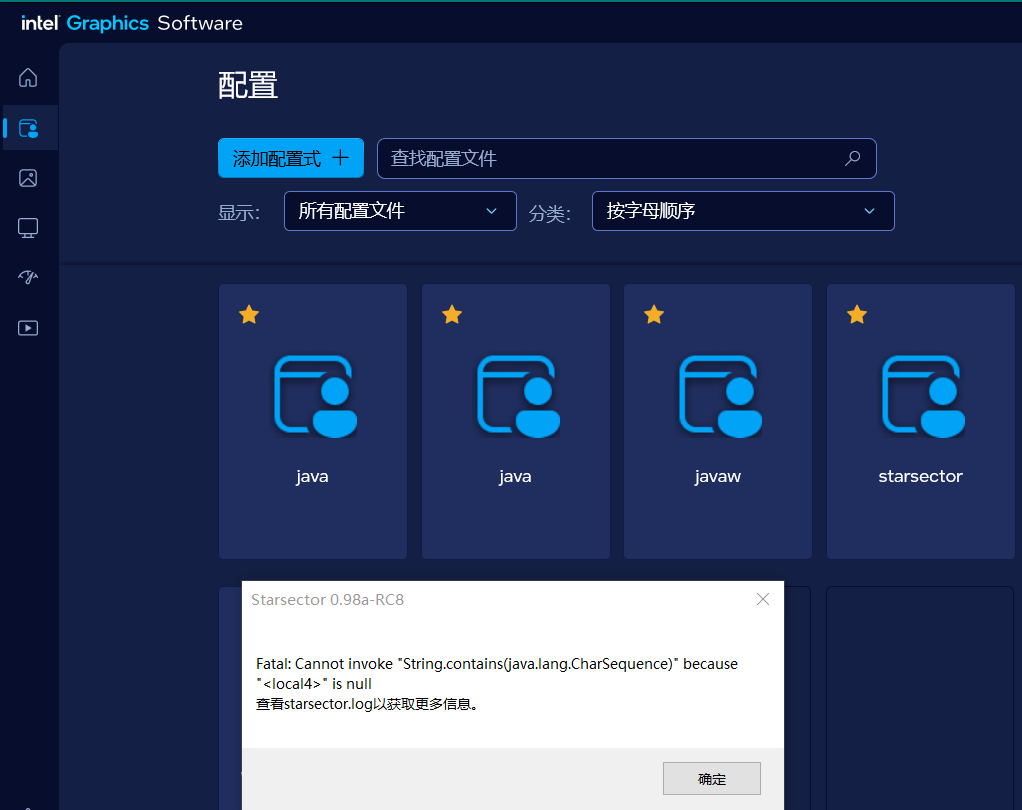Click the Fatal error message text

click(x=497, y=674)
